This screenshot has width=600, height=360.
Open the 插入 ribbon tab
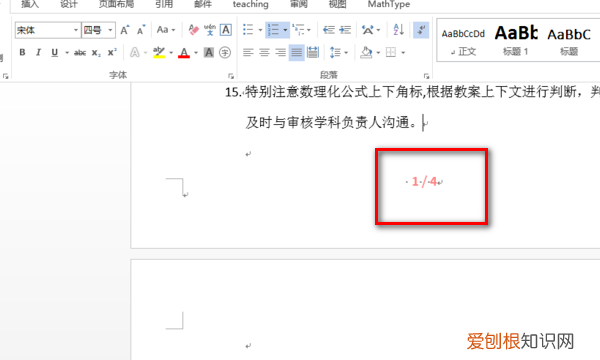[30, 4]
